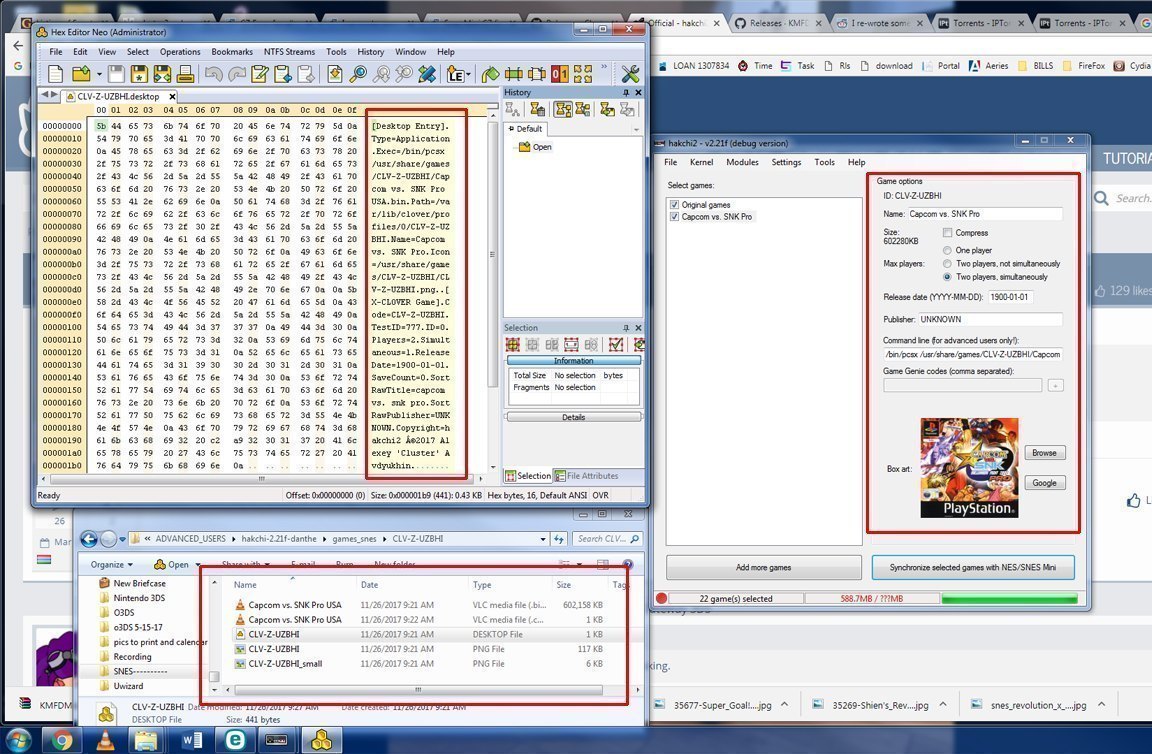The width and height of the screenshot is (1152, 754).
Task: Click the red 01 view icon
Action: [559, 73]
